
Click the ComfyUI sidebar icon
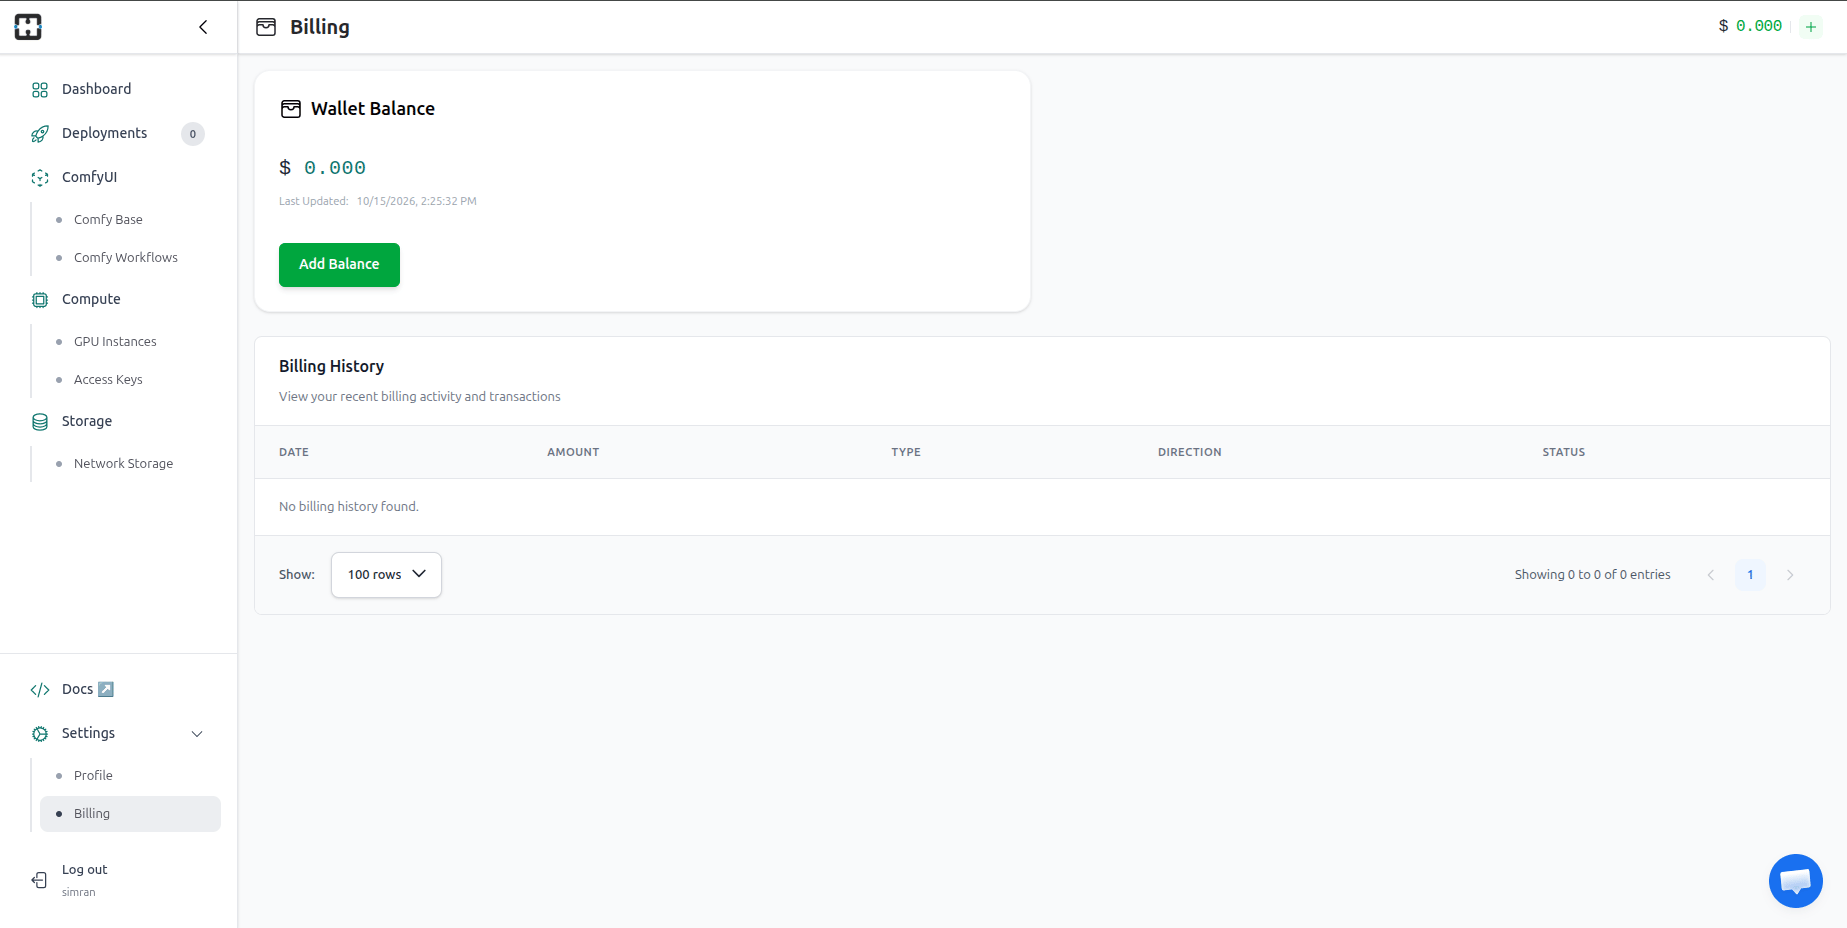pyautogui.click(x=40, y=178)
